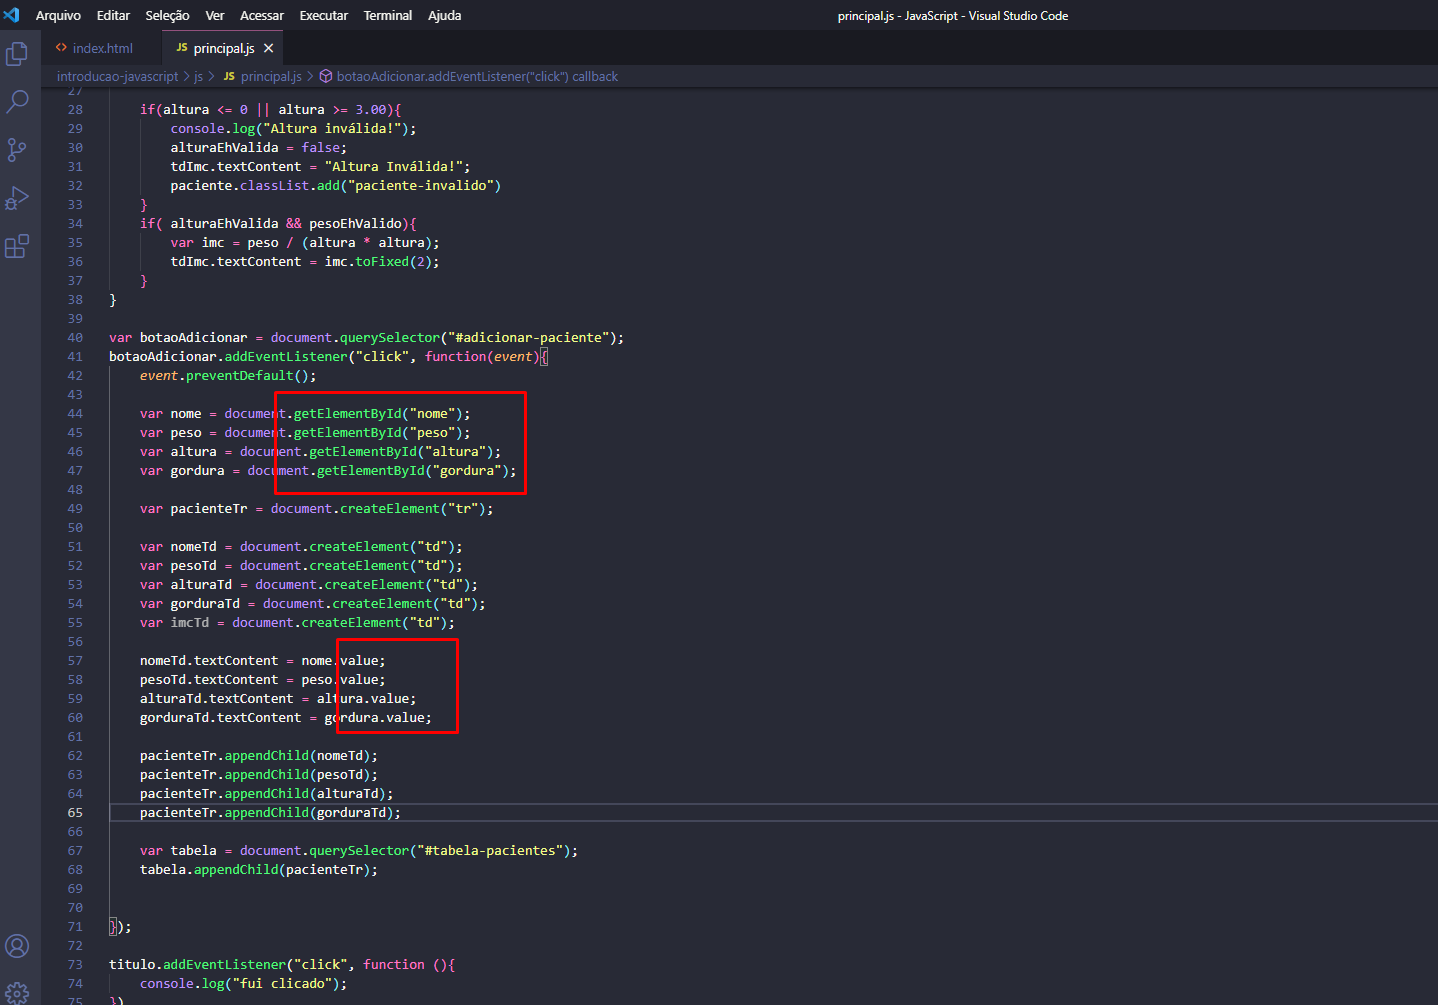The width and height of the screenshot is (1438, 1005).
Task: Click classList.add("paciente-invalido") on line 32
Action: point(370,186)
